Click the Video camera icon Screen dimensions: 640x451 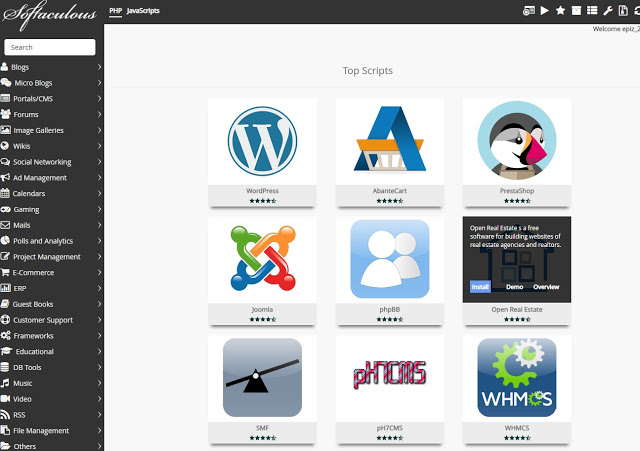(x=5, y=398)
